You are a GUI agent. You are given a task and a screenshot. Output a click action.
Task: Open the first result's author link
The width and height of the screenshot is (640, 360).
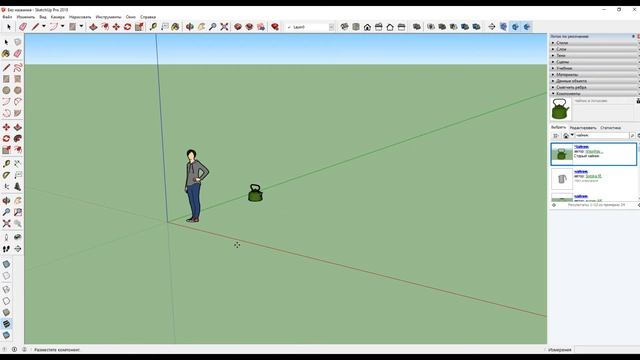tap(594, 151)
